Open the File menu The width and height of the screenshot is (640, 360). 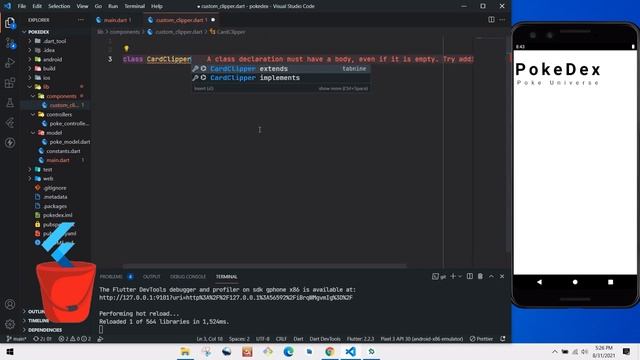[22, 6]
